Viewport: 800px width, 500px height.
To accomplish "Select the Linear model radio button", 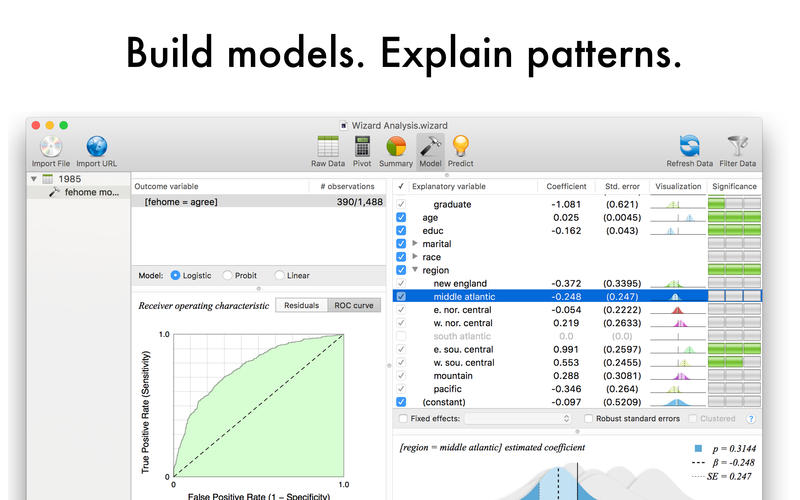I will click(x=279, y=276).
